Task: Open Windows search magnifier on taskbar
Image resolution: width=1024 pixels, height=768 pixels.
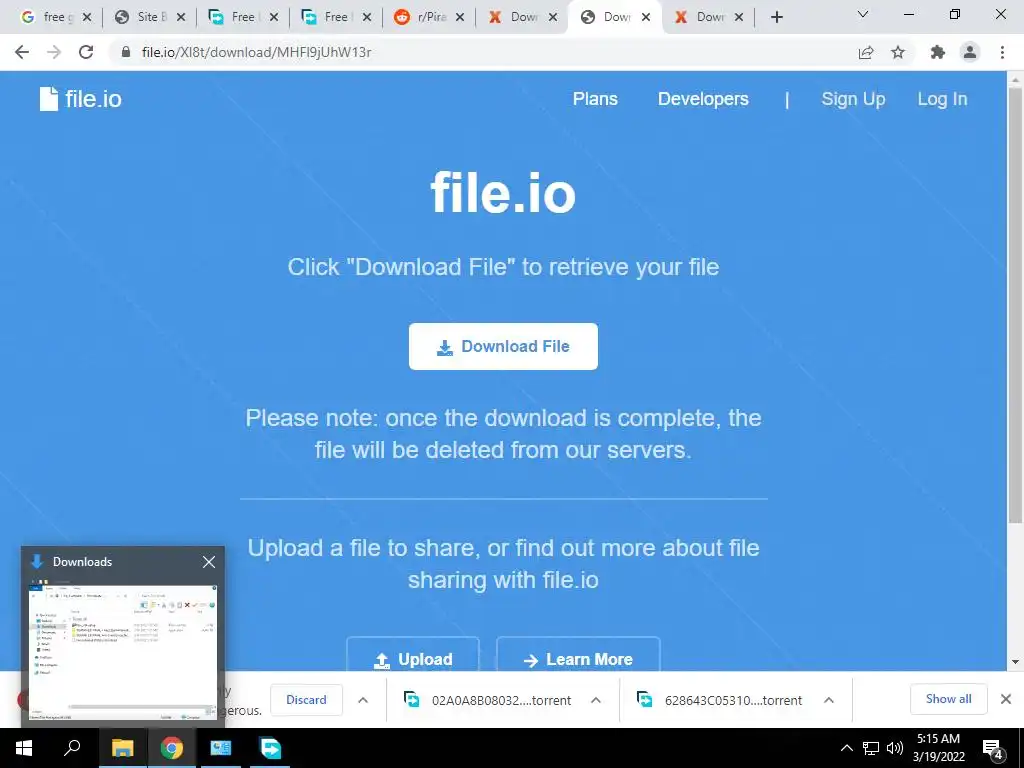Action: click(x=72, y=748)
